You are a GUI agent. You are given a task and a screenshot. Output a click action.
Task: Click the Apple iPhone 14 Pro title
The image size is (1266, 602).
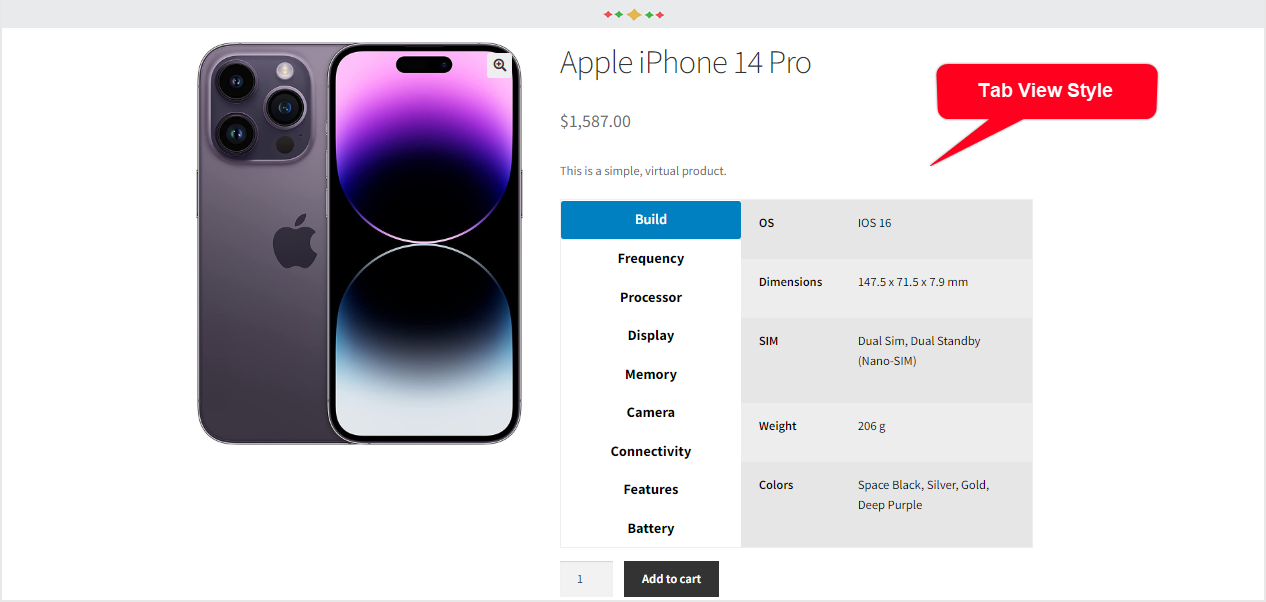tap(685, 63)
